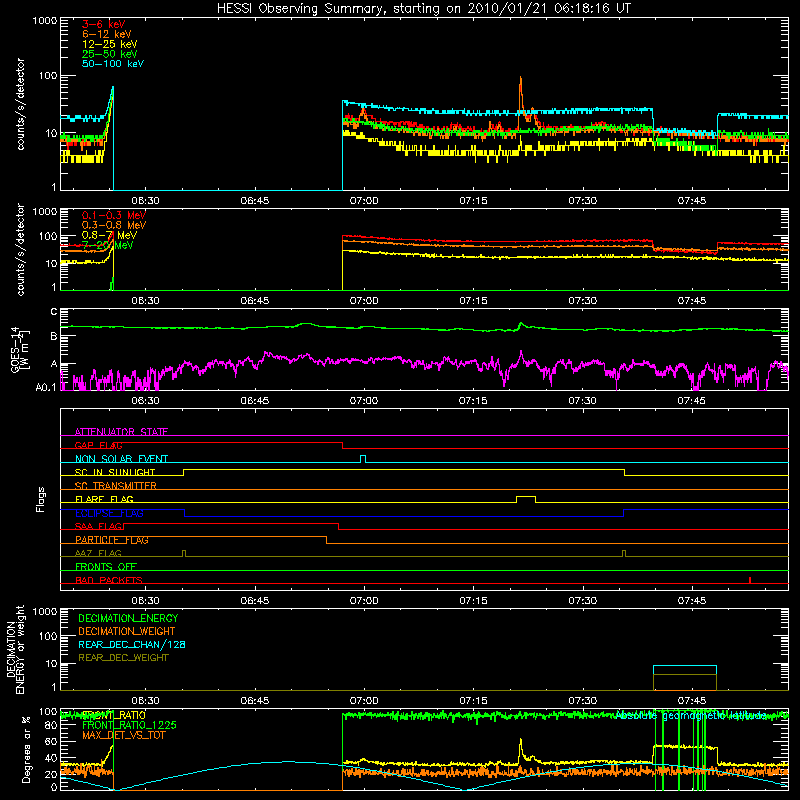The image size is (800, 800).
Task: Click the DECIMATION_WEIGHT legend label
Action: 127,631
